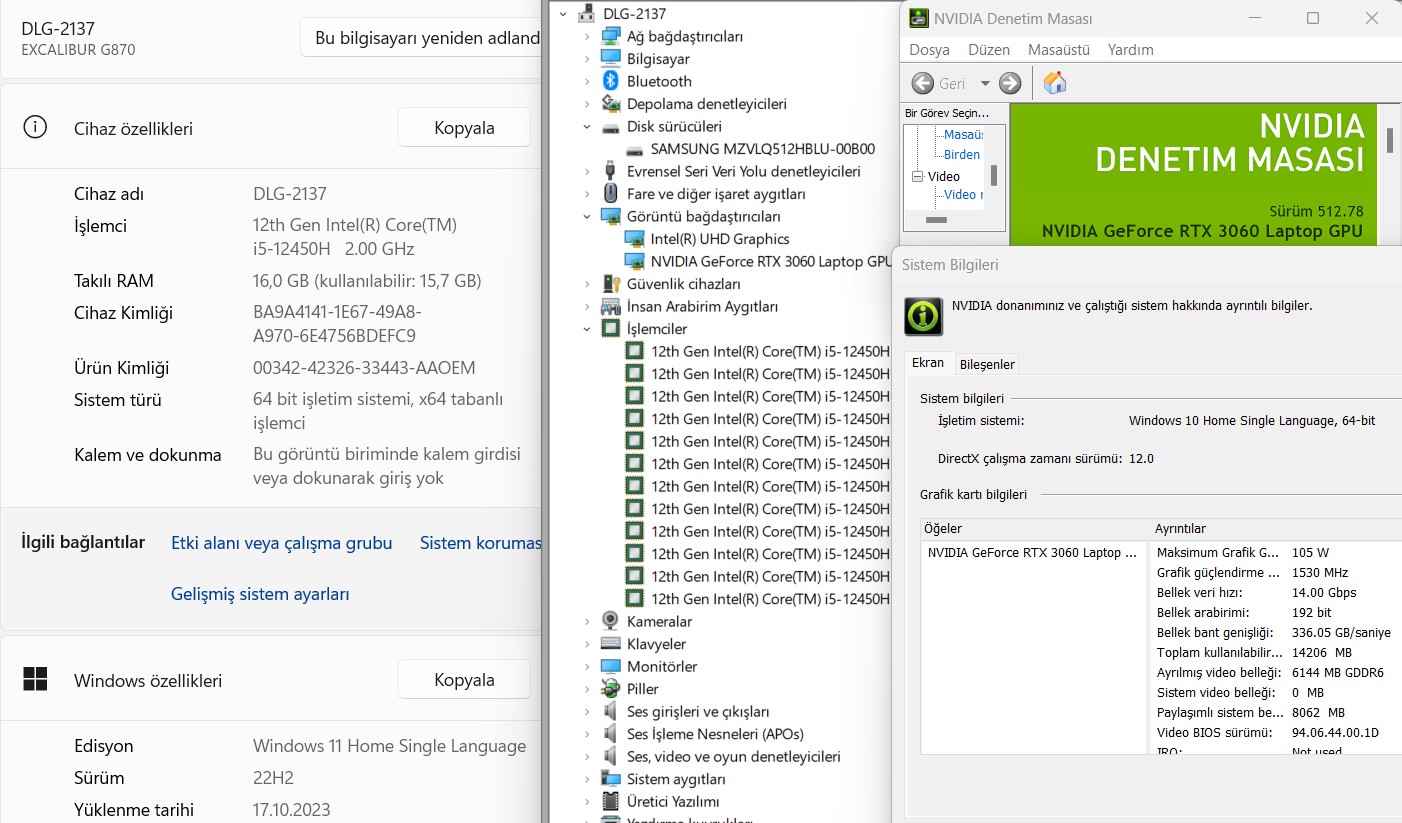
Task: Click the Maksimum Grafik 105 W row
Action: point(1276,552)
